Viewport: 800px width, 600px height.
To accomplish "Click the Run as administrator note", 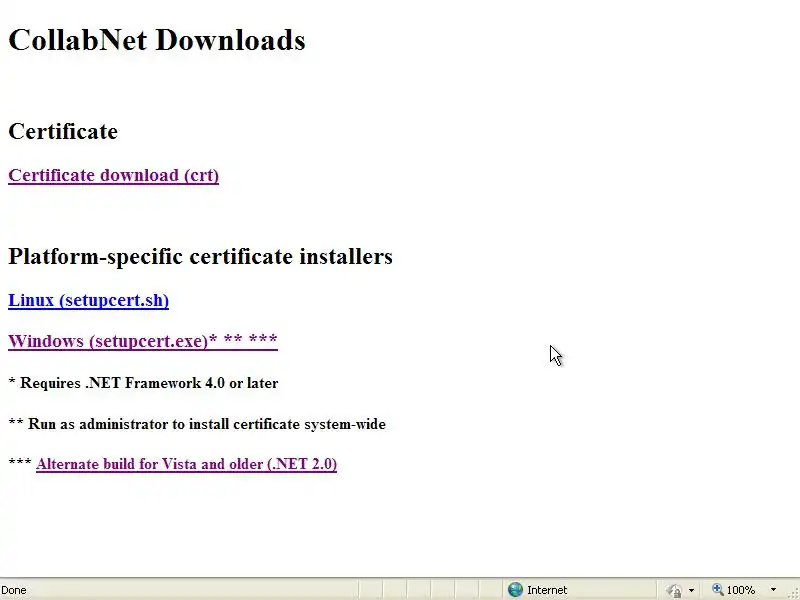I will point(197,424).
